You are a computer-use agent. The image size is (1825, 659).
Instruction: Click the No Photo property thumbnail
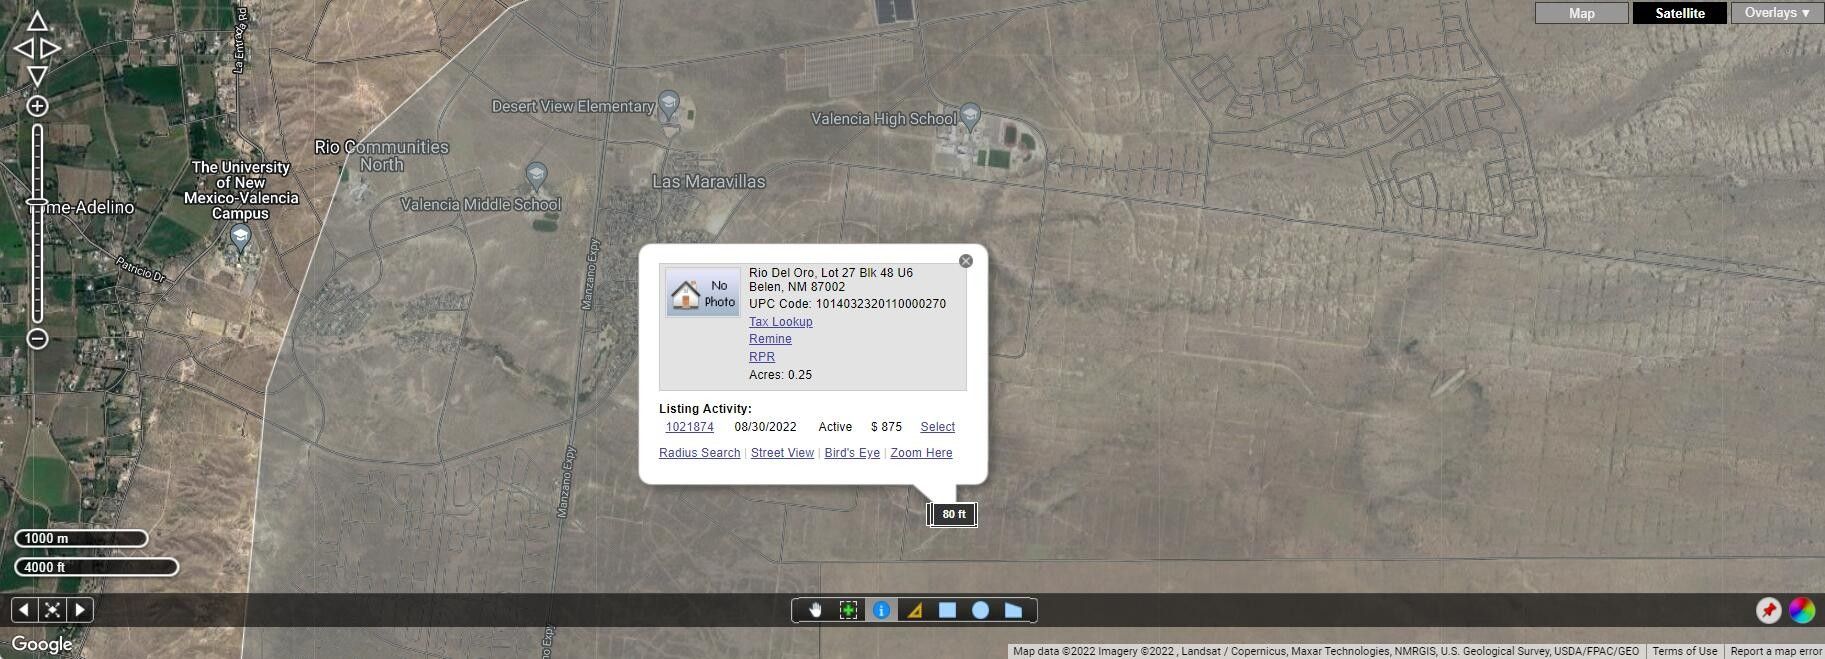click(x=703, y=292)
